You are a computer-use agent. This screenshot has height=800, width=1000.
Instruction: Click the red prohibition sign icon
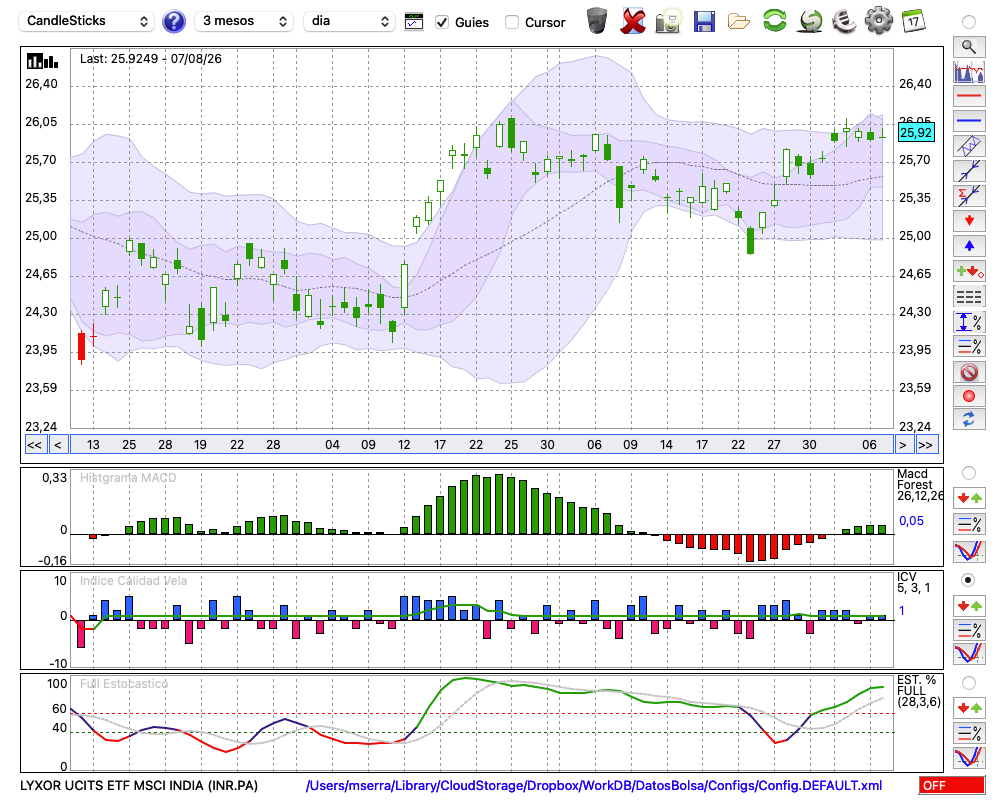(x=969, y=372)
